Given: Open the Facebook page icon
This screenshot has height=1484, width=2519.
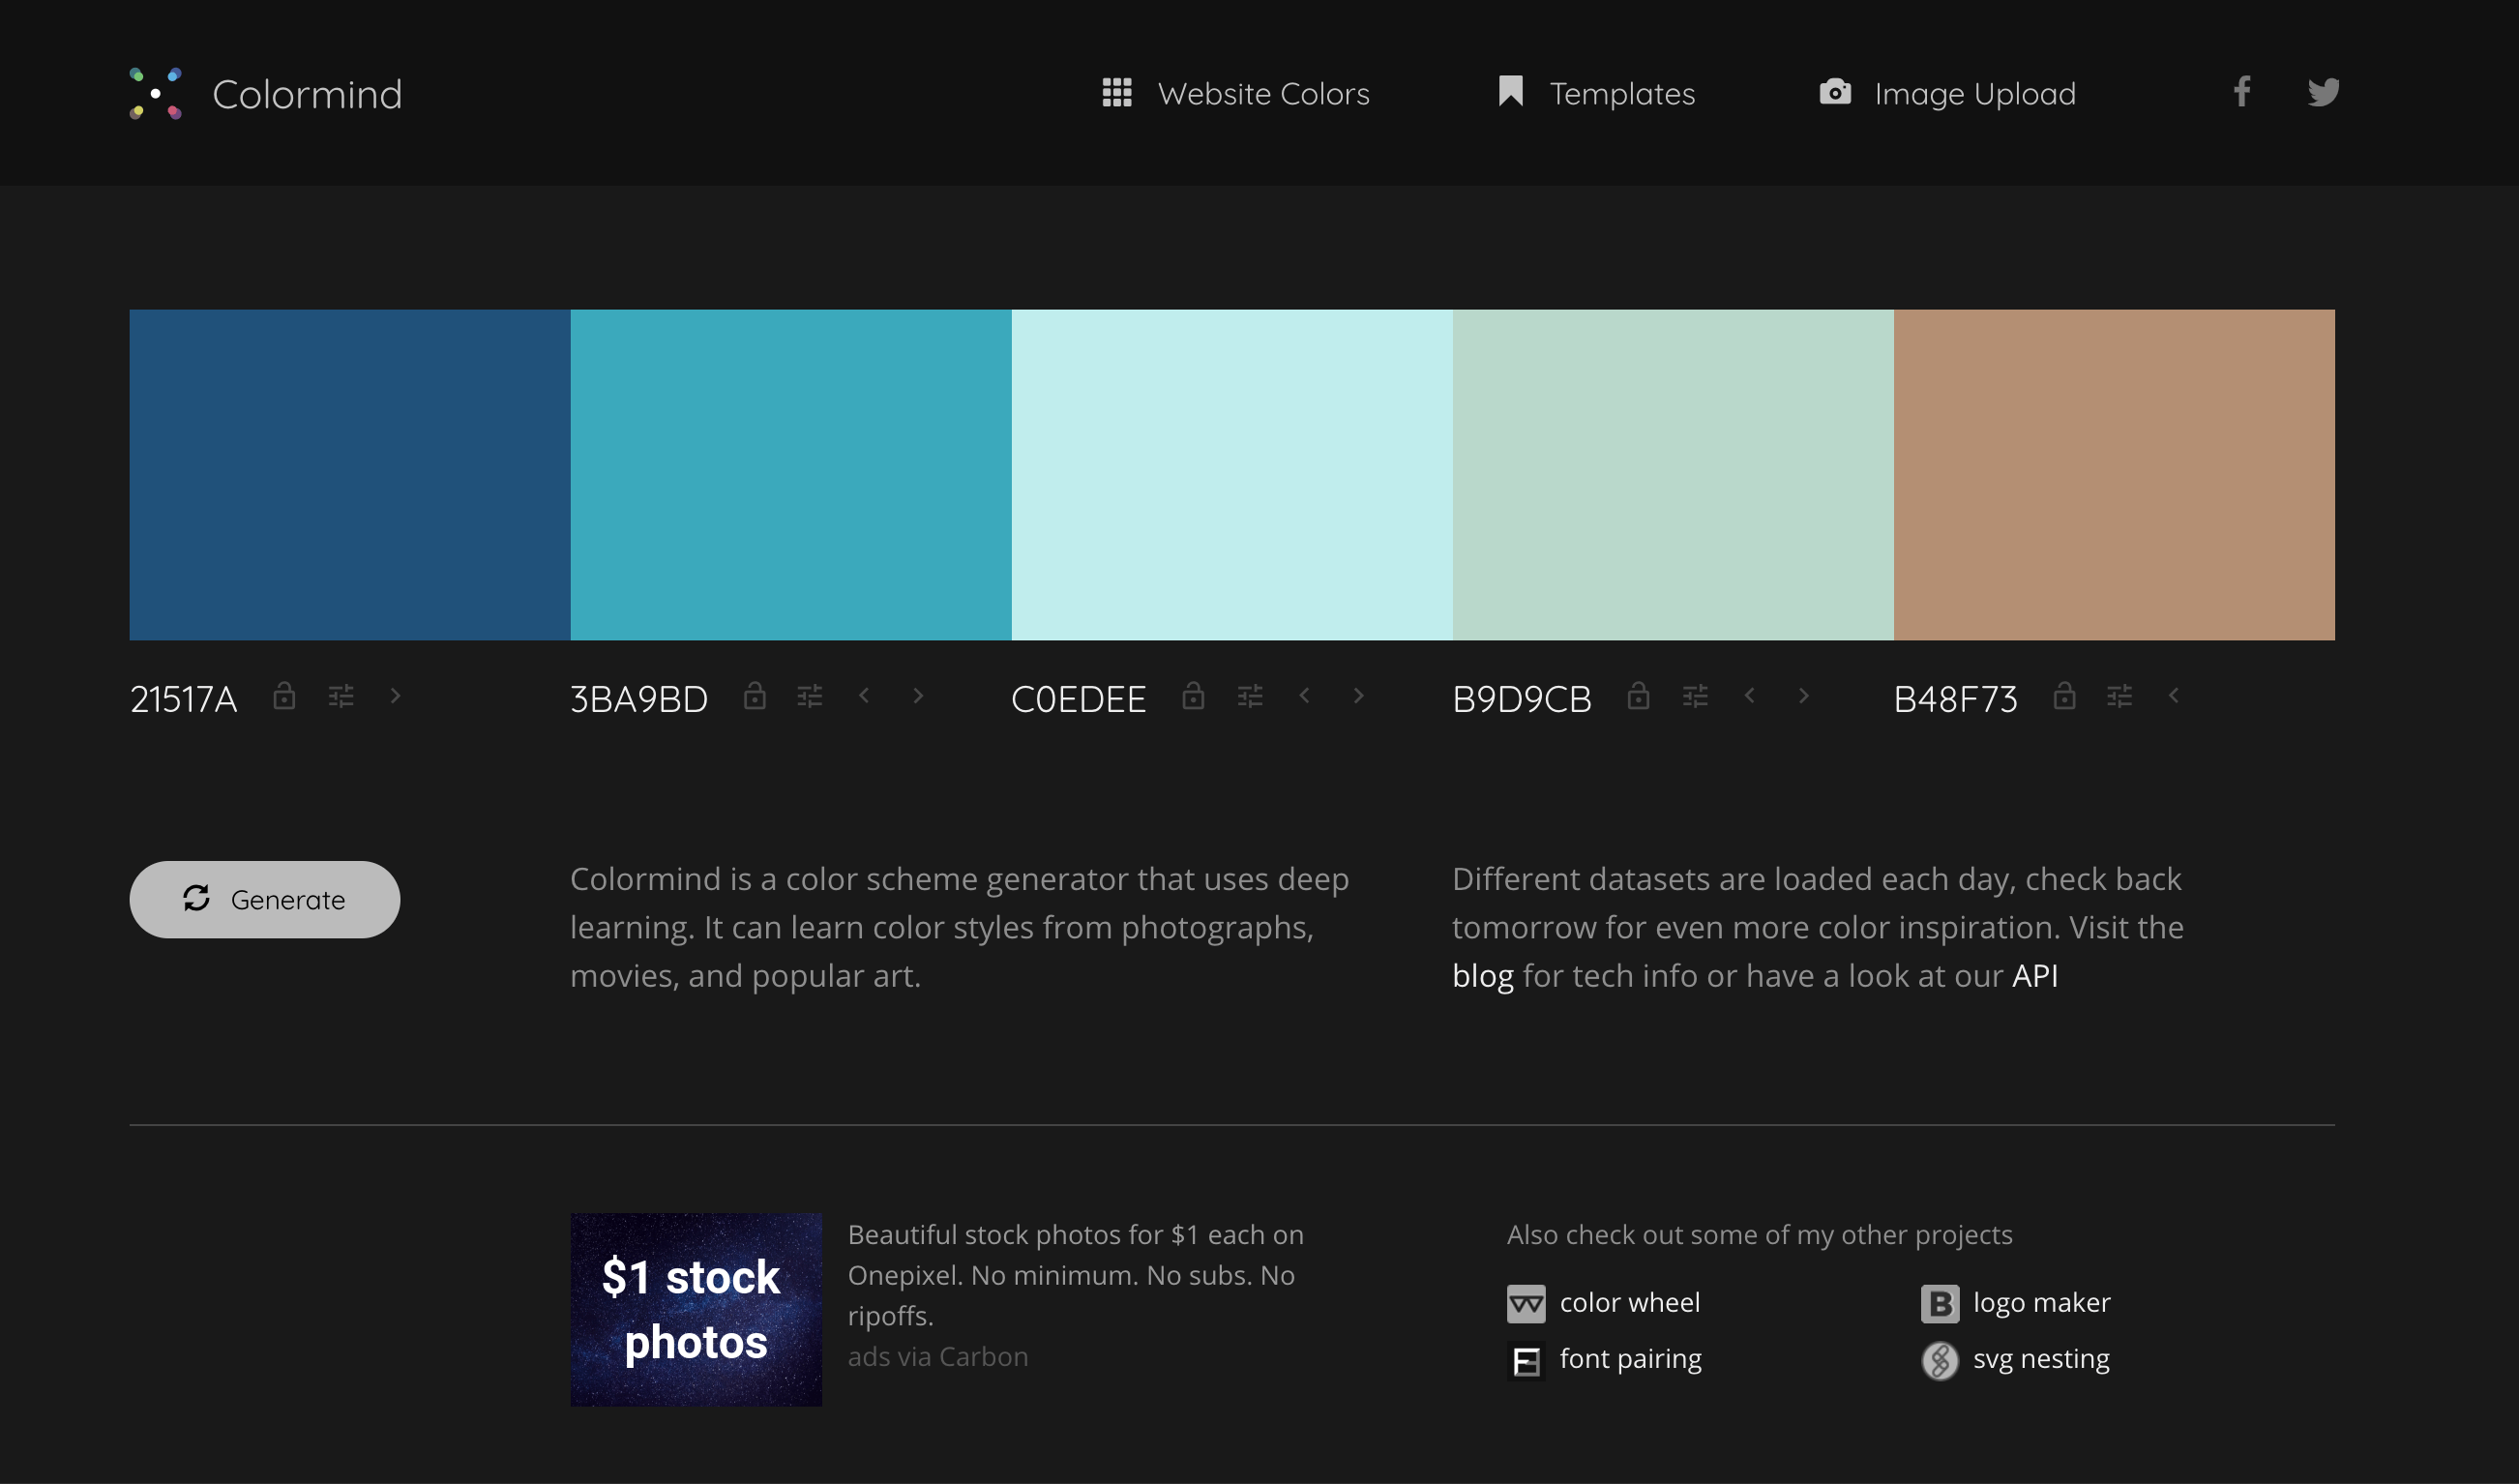Looking at the screenshot, I should [x=2242, y=91].
